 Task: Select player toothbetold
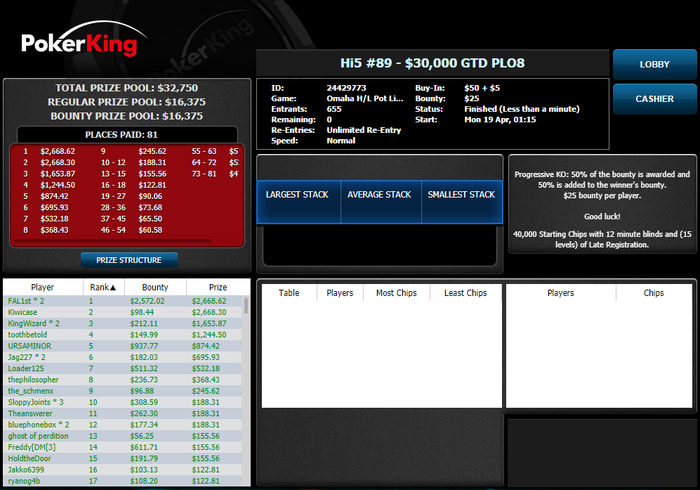tap(123, 334)
